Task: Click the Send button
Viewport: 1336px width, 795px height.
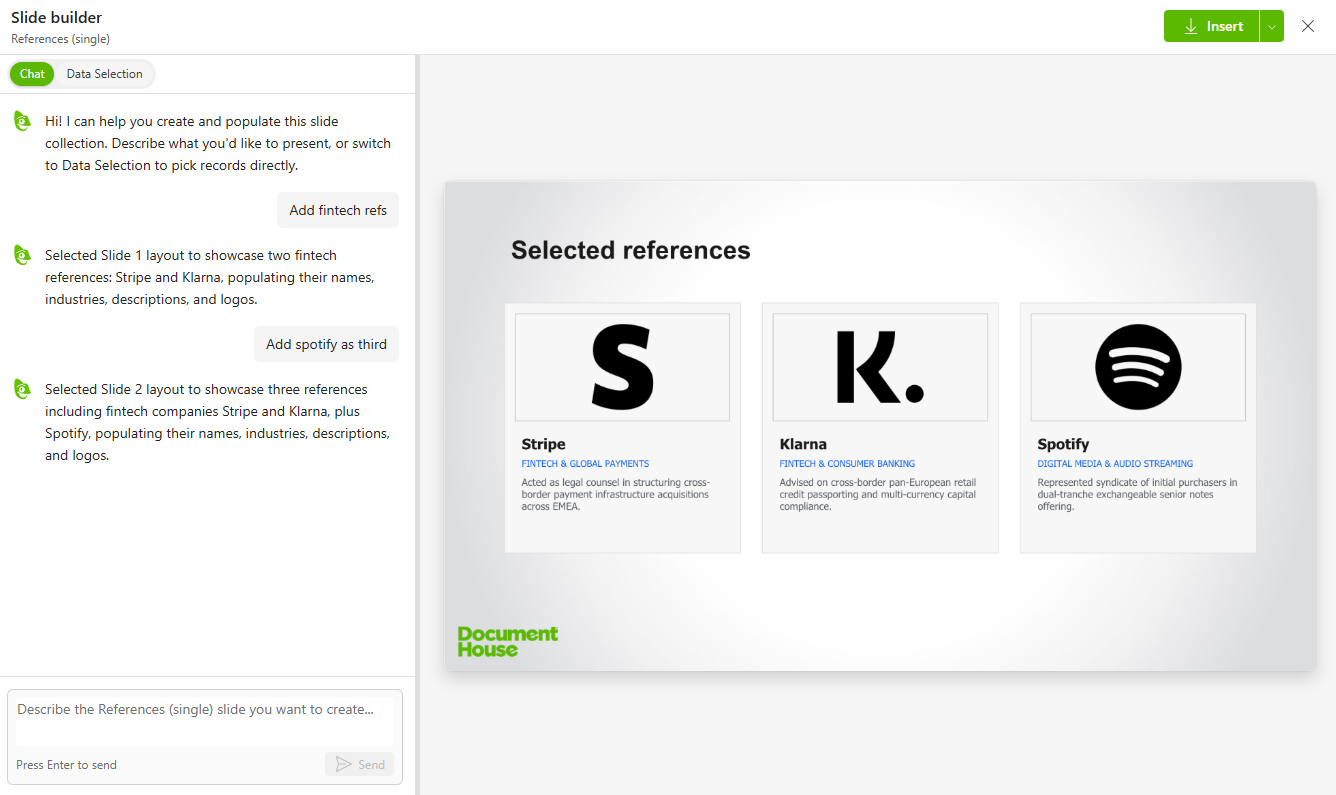Action: tap(359, 764)
